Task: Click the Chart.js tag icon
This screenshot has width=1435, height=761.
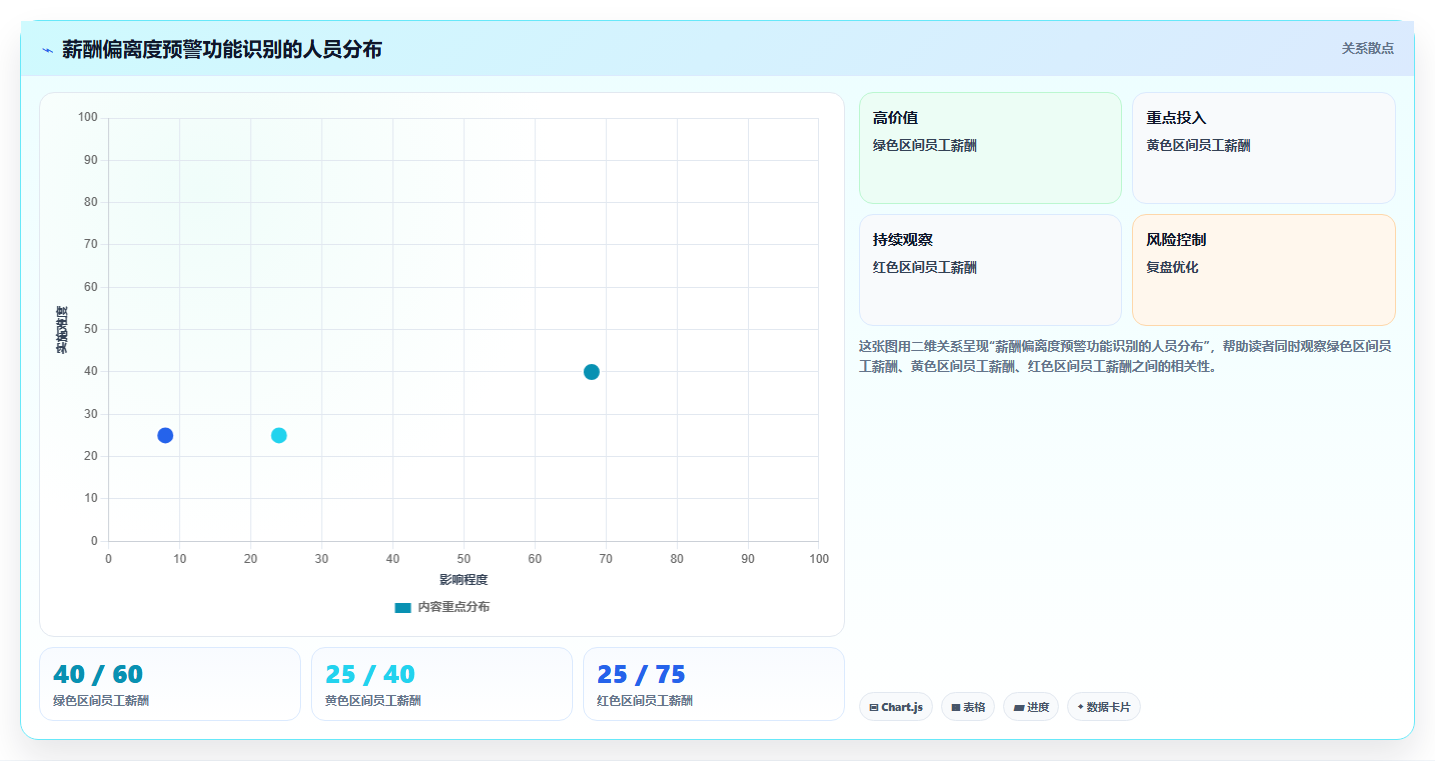Action: [x=874, y=707]
